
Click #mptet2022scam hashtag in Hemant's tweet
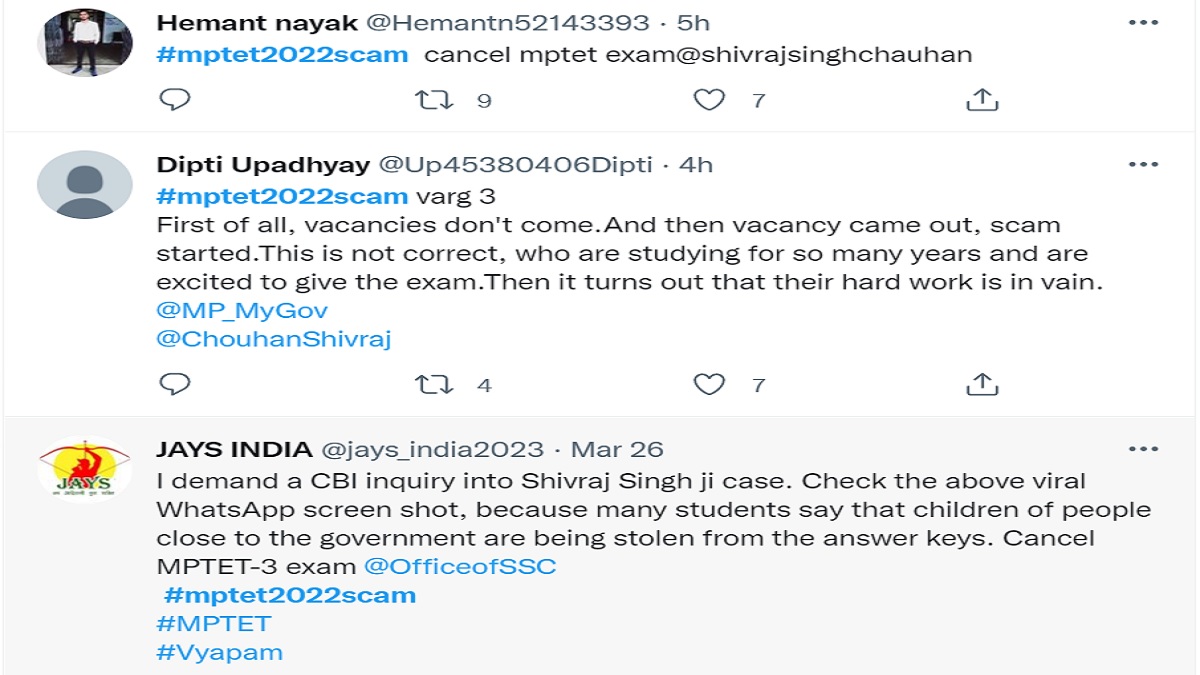point(282,54)
